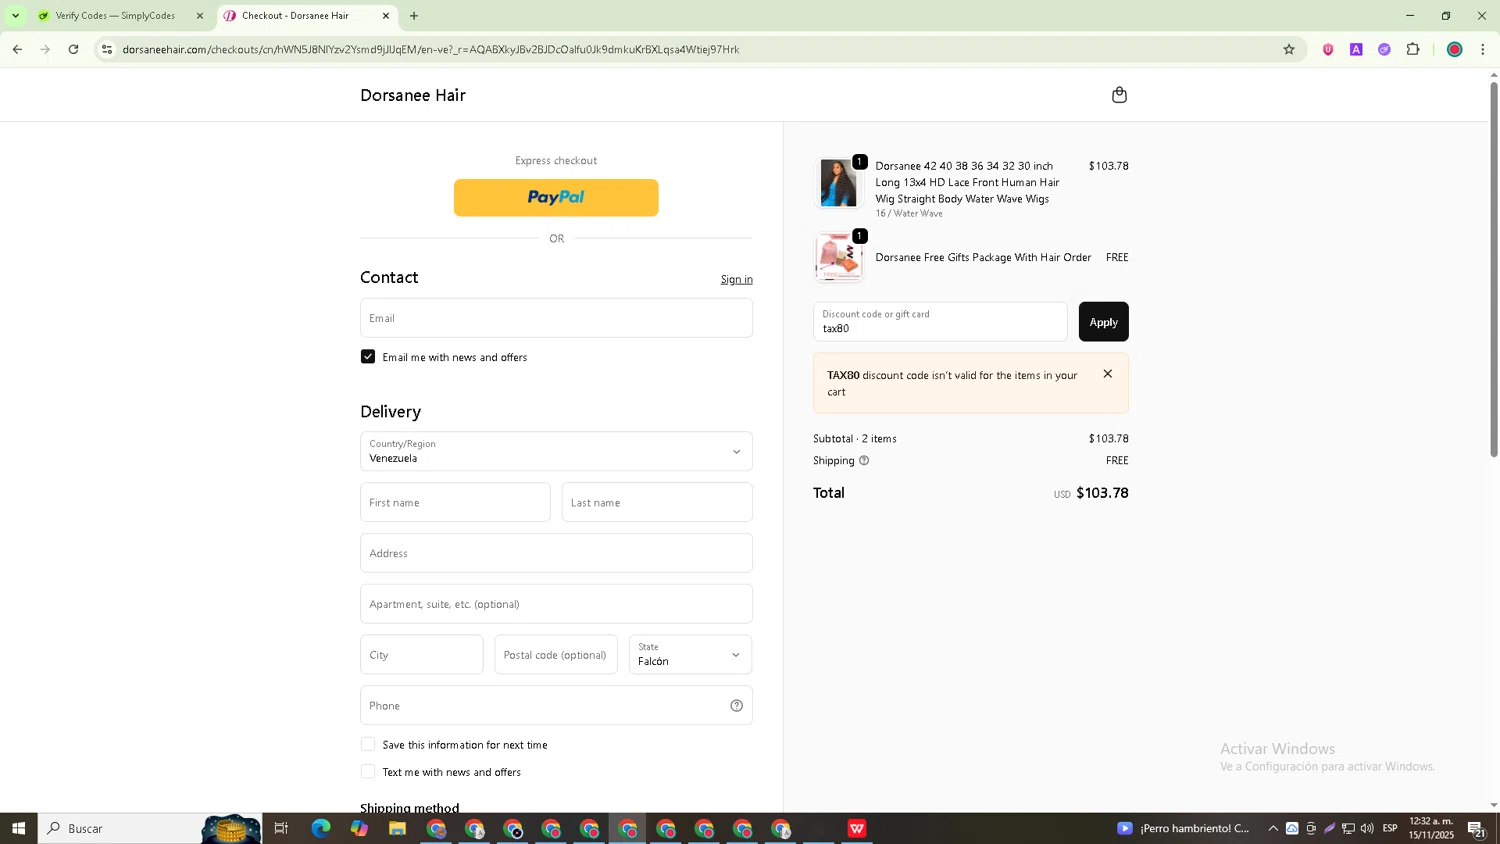The image size is (1500, 844).
Task: Open Task View on the taskbar
Action: tap(281, 828)
